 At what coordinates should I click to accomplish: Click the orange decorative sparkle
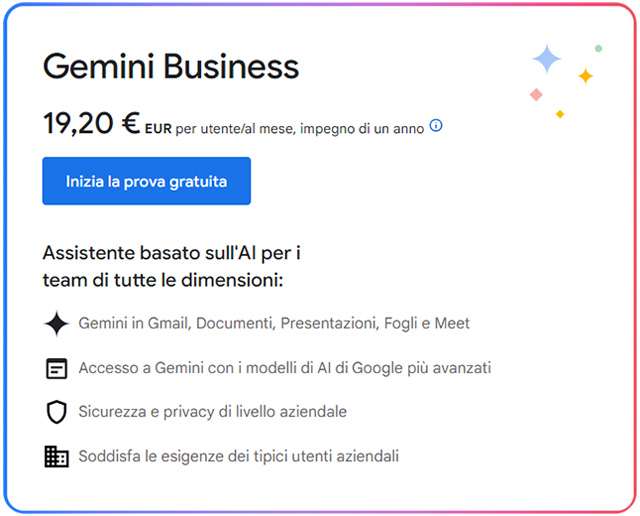[x=586, y=76]
